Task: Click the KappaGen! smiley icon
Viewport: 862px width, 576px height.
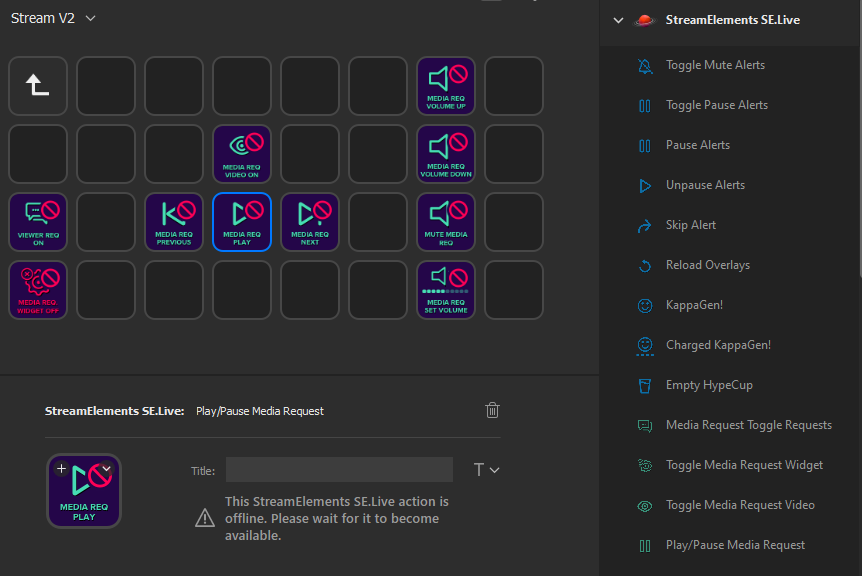Action: click(645, 306)
